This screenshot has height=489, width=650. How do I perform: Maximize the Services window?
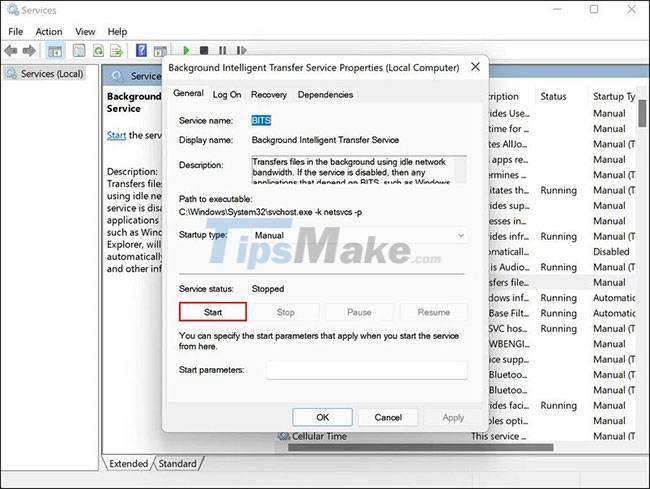click(x=594, y=9)
